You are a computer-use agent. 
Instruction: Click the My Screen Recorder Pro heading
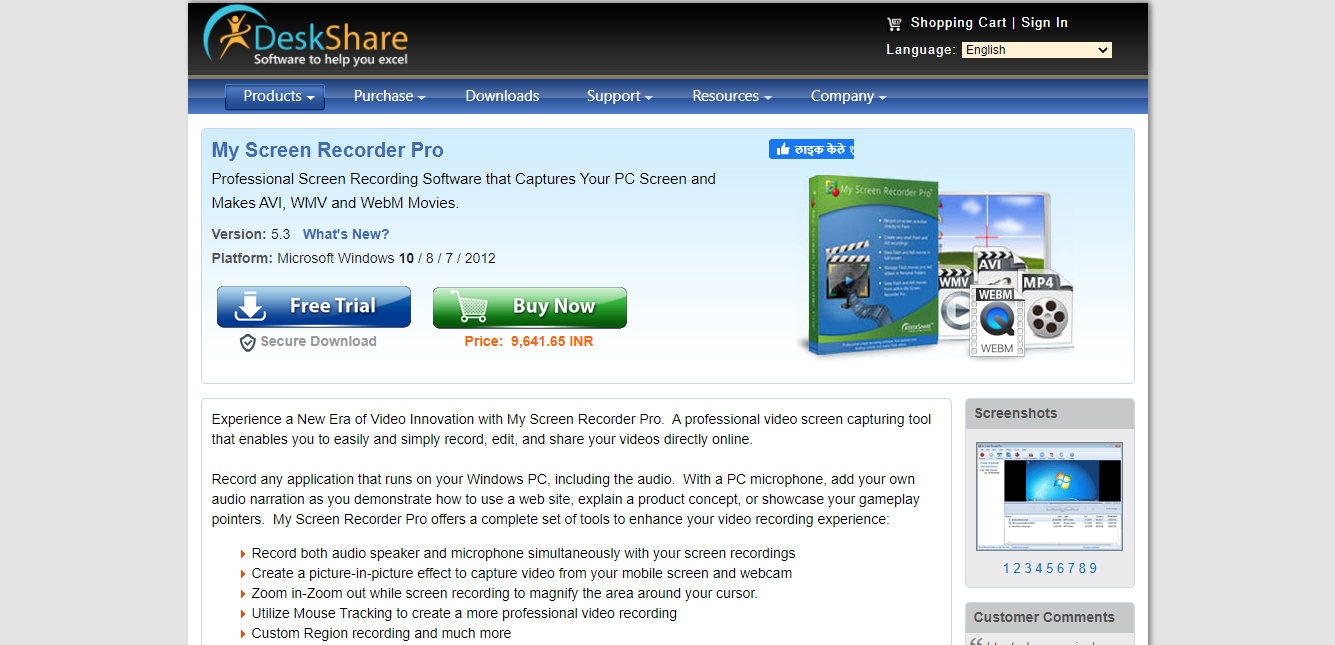click(327, 150)
